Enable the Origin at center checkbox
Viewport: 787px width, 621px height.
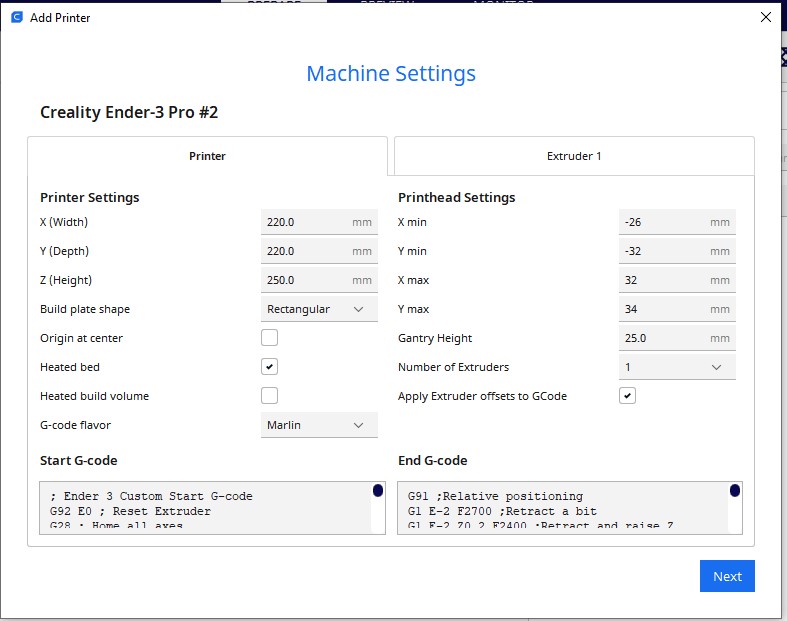(x=269, y=338)
